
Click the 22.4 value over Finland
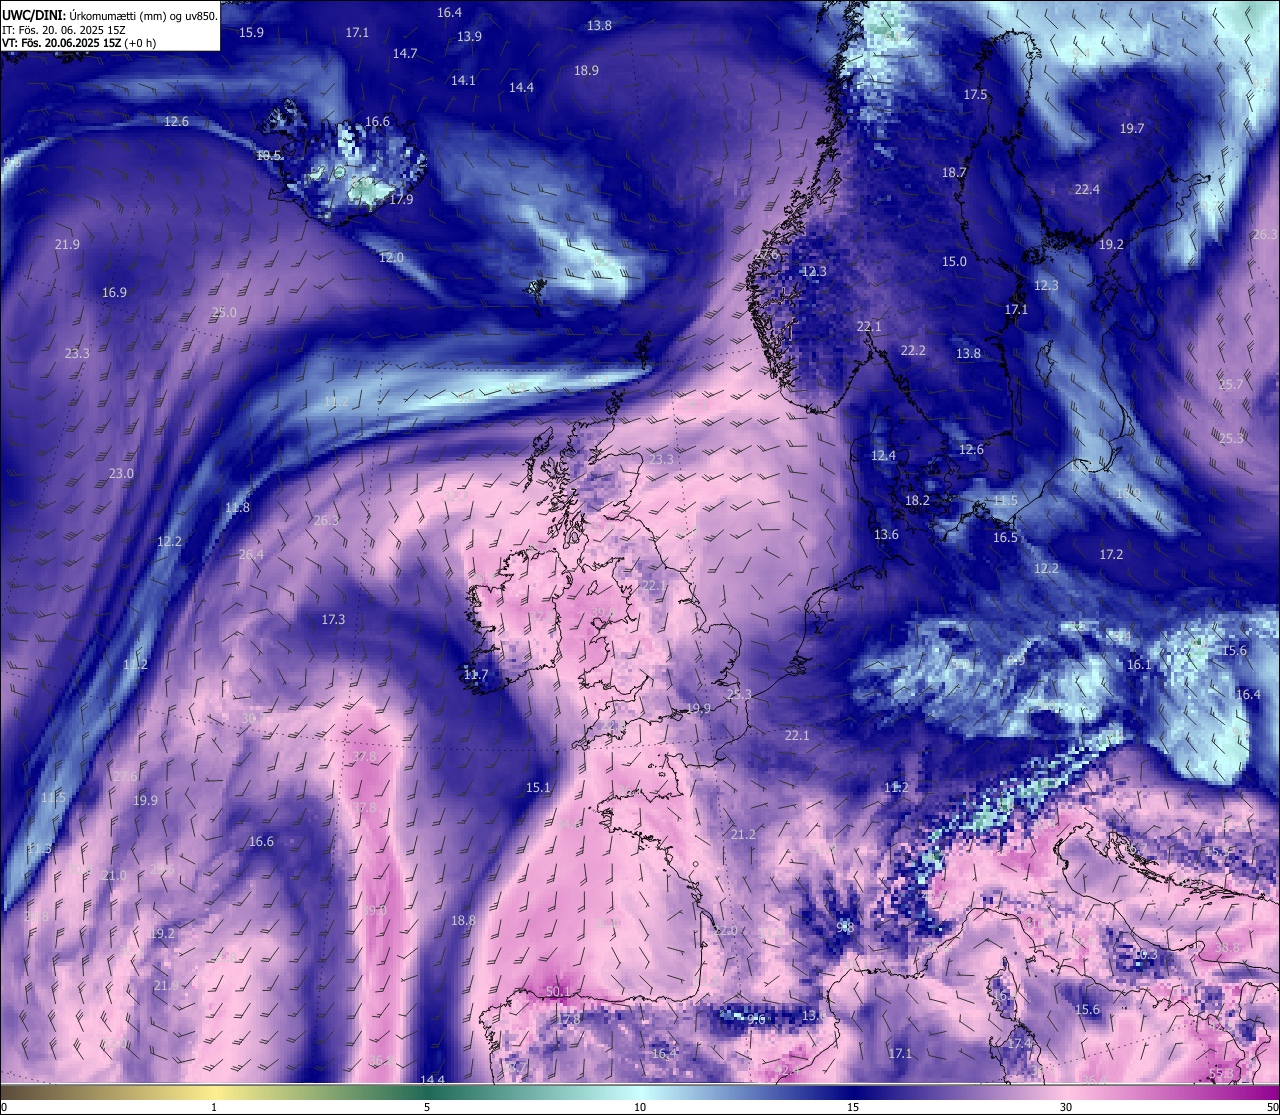tap(1087, 190)
